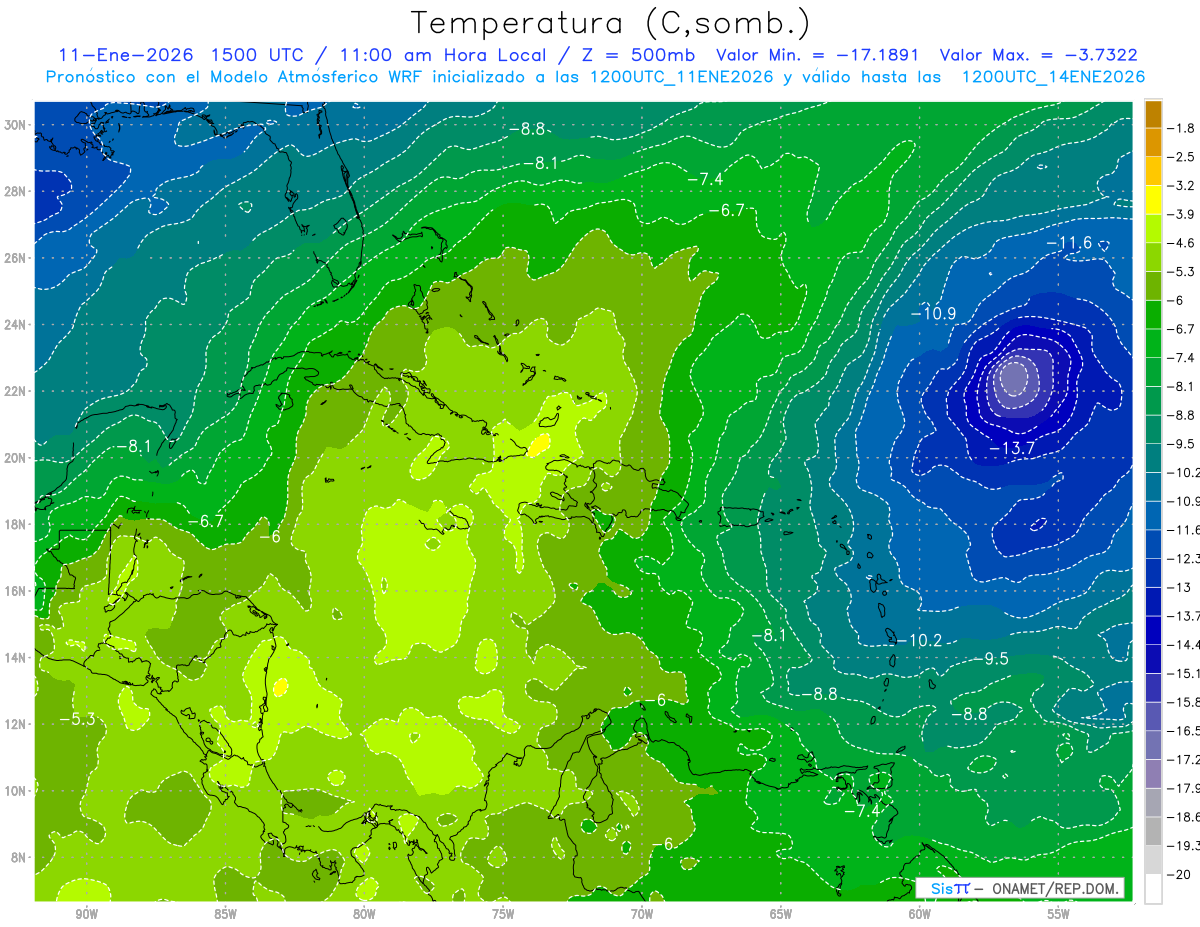The width and height of the screenshot is (1200, 927).
Task: Click the 8N latitude axis label
Action: pos(20,856)
